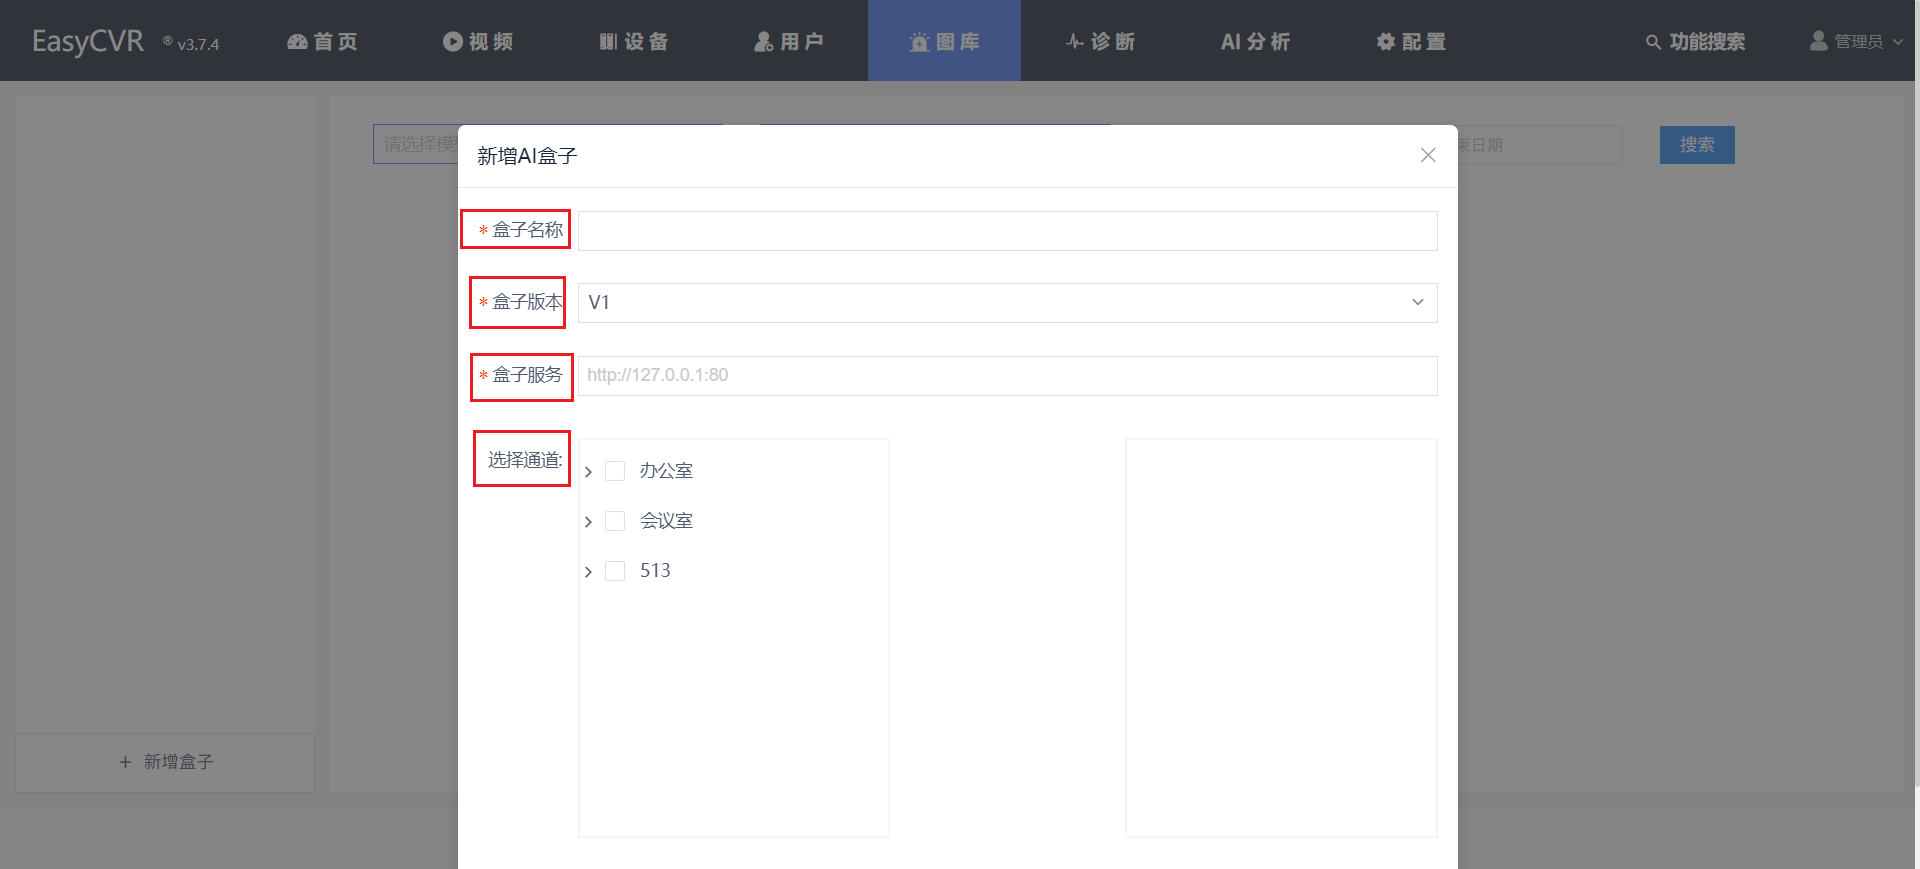
Task: Expand the 办公室 tree node
Action: coord(588,472)
